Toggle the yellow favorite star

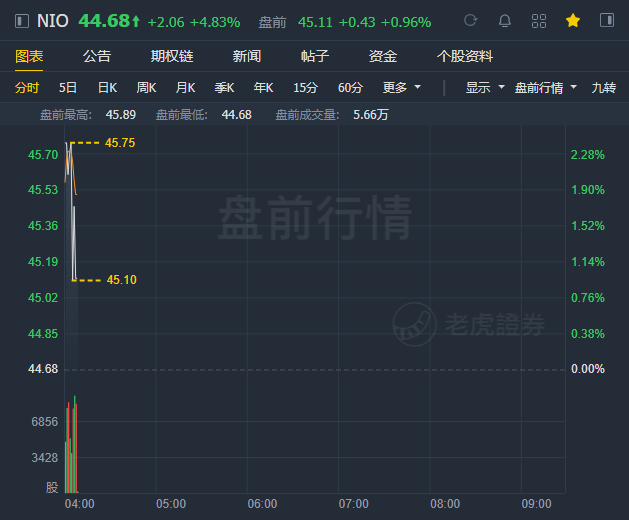click(573, 20)
